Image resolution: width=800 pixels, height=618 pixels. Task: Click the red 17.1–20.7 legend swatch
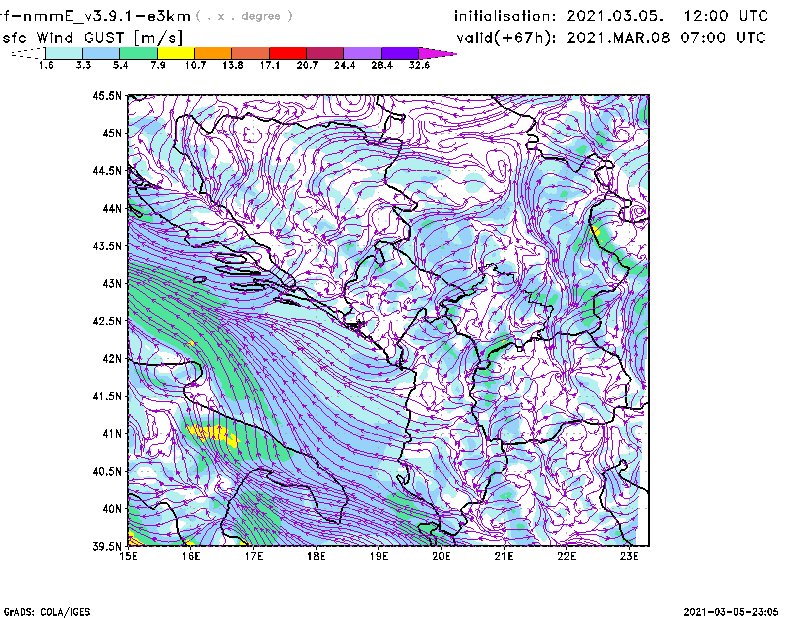[288, 53]
